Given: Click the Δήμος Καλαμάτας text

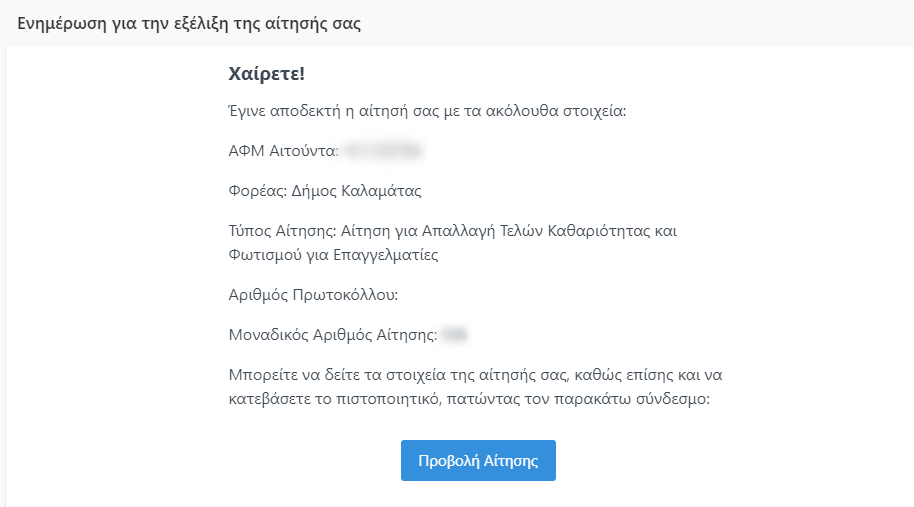Looking at the screenshot, I should (x=356, y=191).
